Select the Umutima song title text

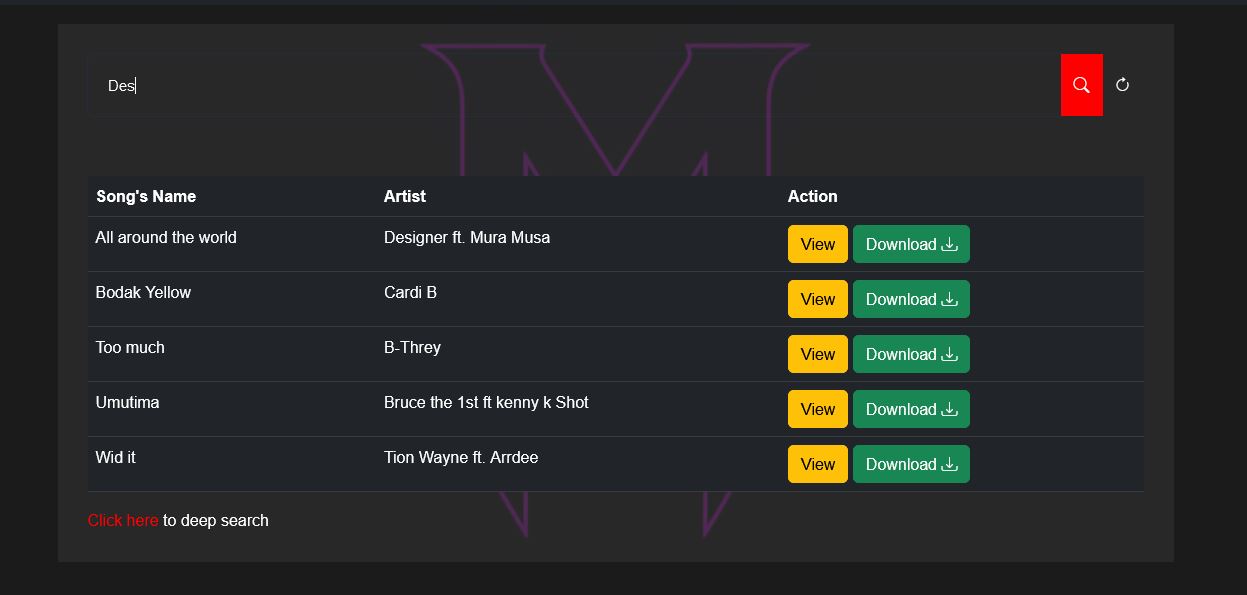click(x=127, y=402)
